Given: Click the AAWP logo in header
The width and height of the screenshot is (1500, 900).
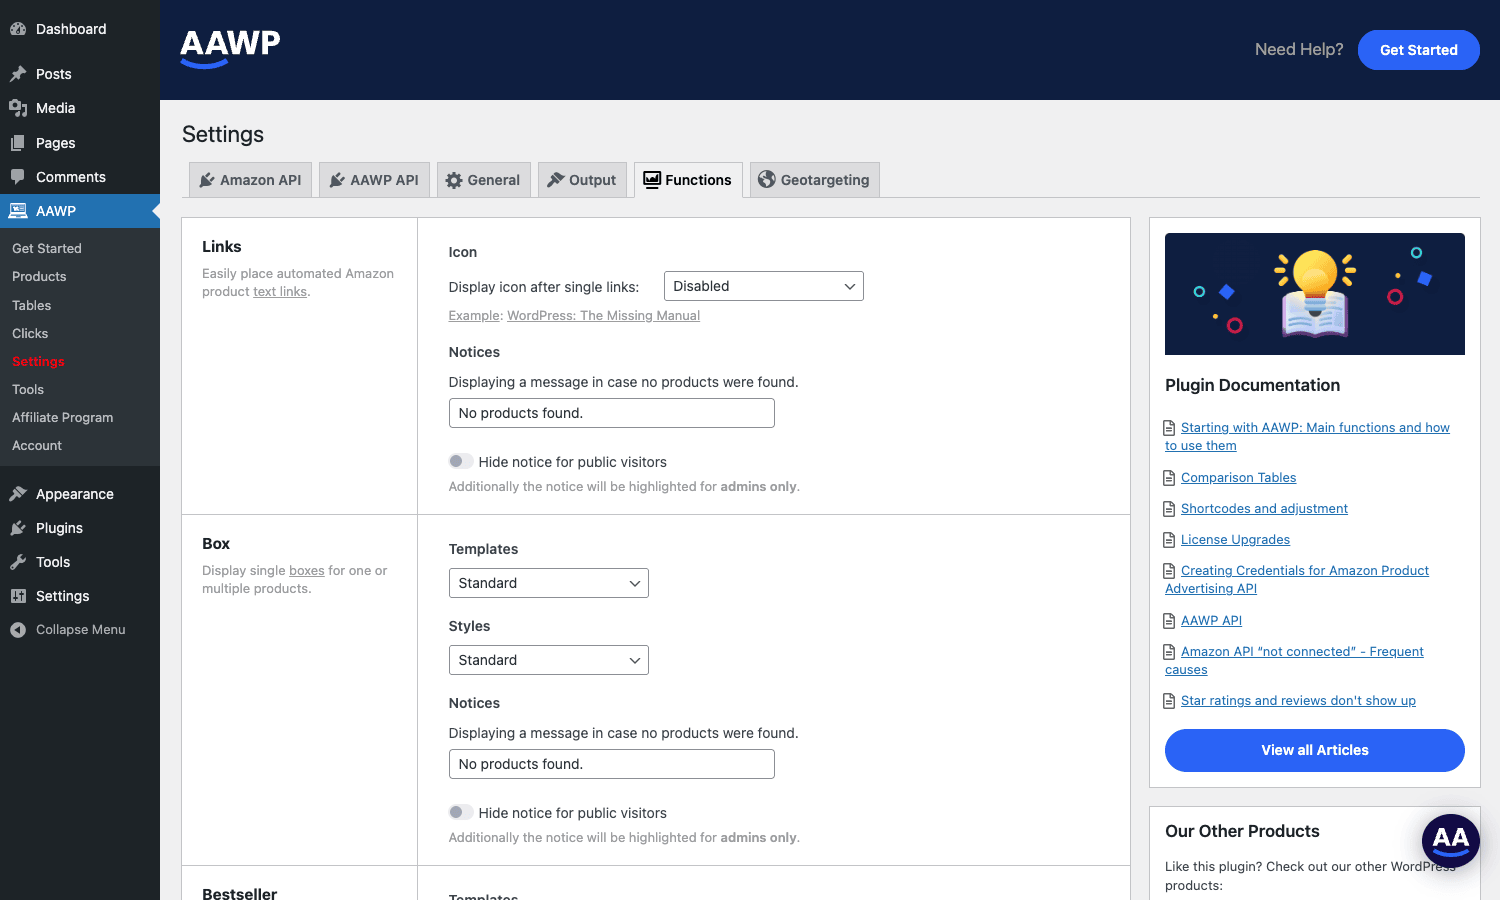Looking at the screenshot, I should [x=230, y=47].
